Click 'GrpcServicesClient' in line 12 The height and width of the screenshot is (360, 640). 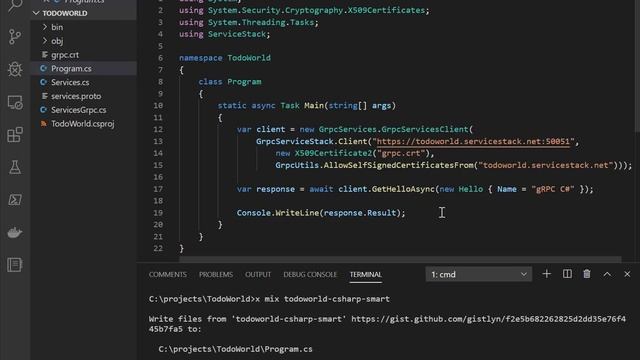(424, 129)
